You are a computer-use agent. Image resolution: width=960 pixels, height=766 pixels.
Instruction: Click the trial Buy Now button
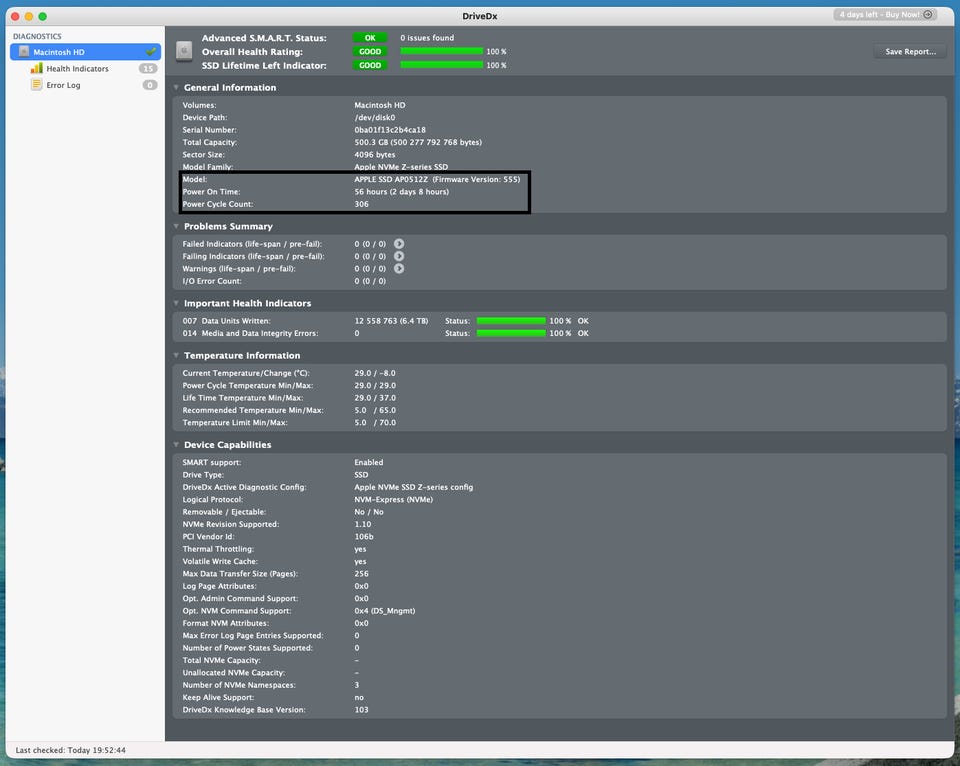pyautogui.click(x=886, y=15)
